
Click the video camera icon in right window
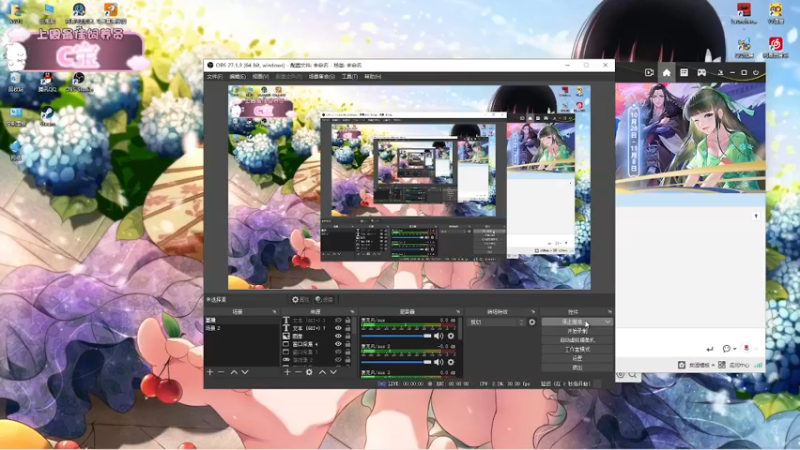click(649, 72)
